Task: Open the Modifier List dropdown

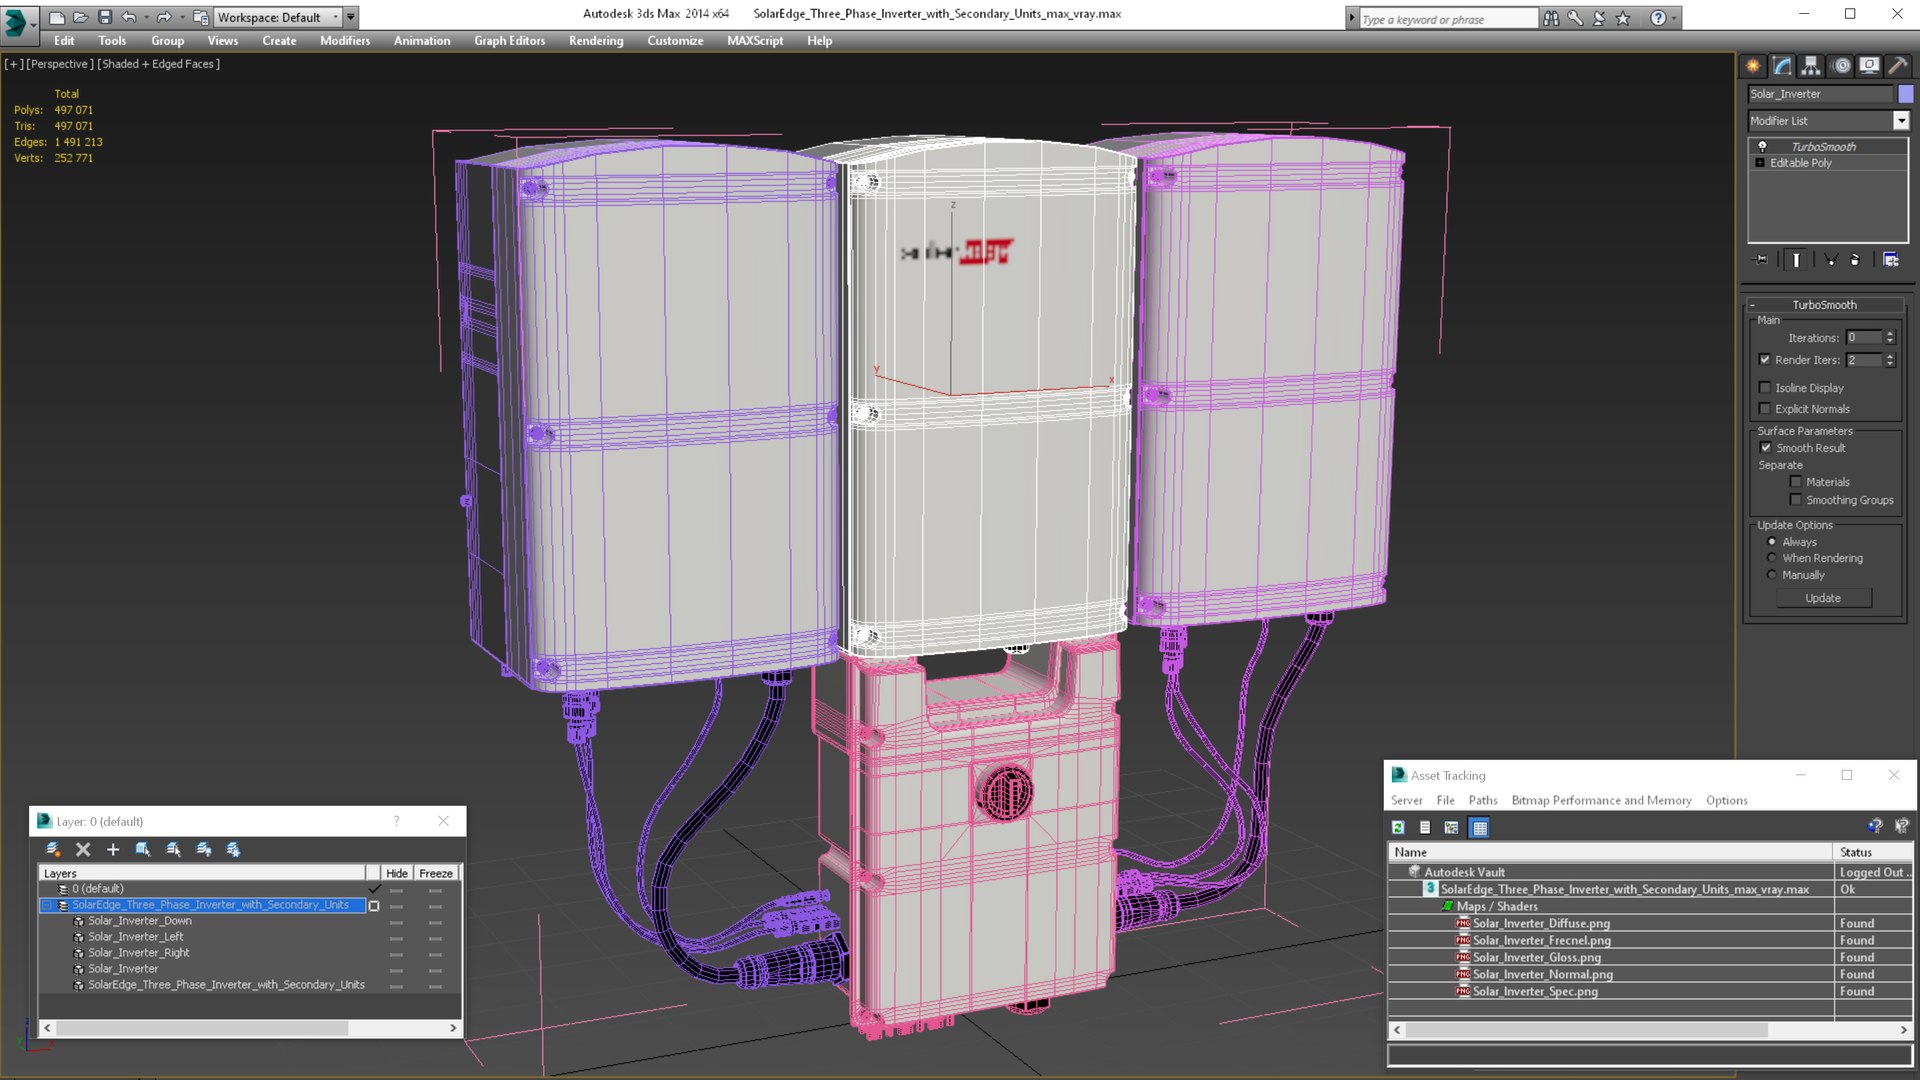Action: coord(1901,120)
